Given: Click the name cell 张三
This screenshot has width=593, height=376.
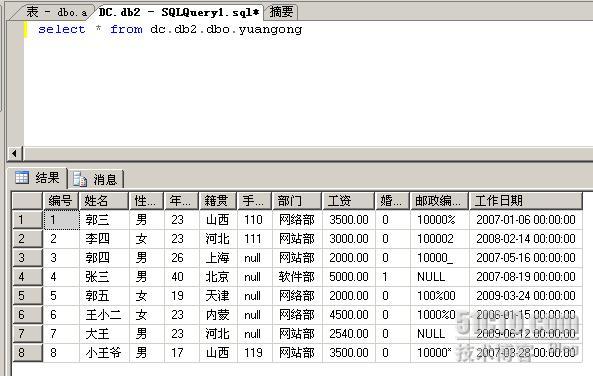Looking at the screenshot, I should [104, 277].
